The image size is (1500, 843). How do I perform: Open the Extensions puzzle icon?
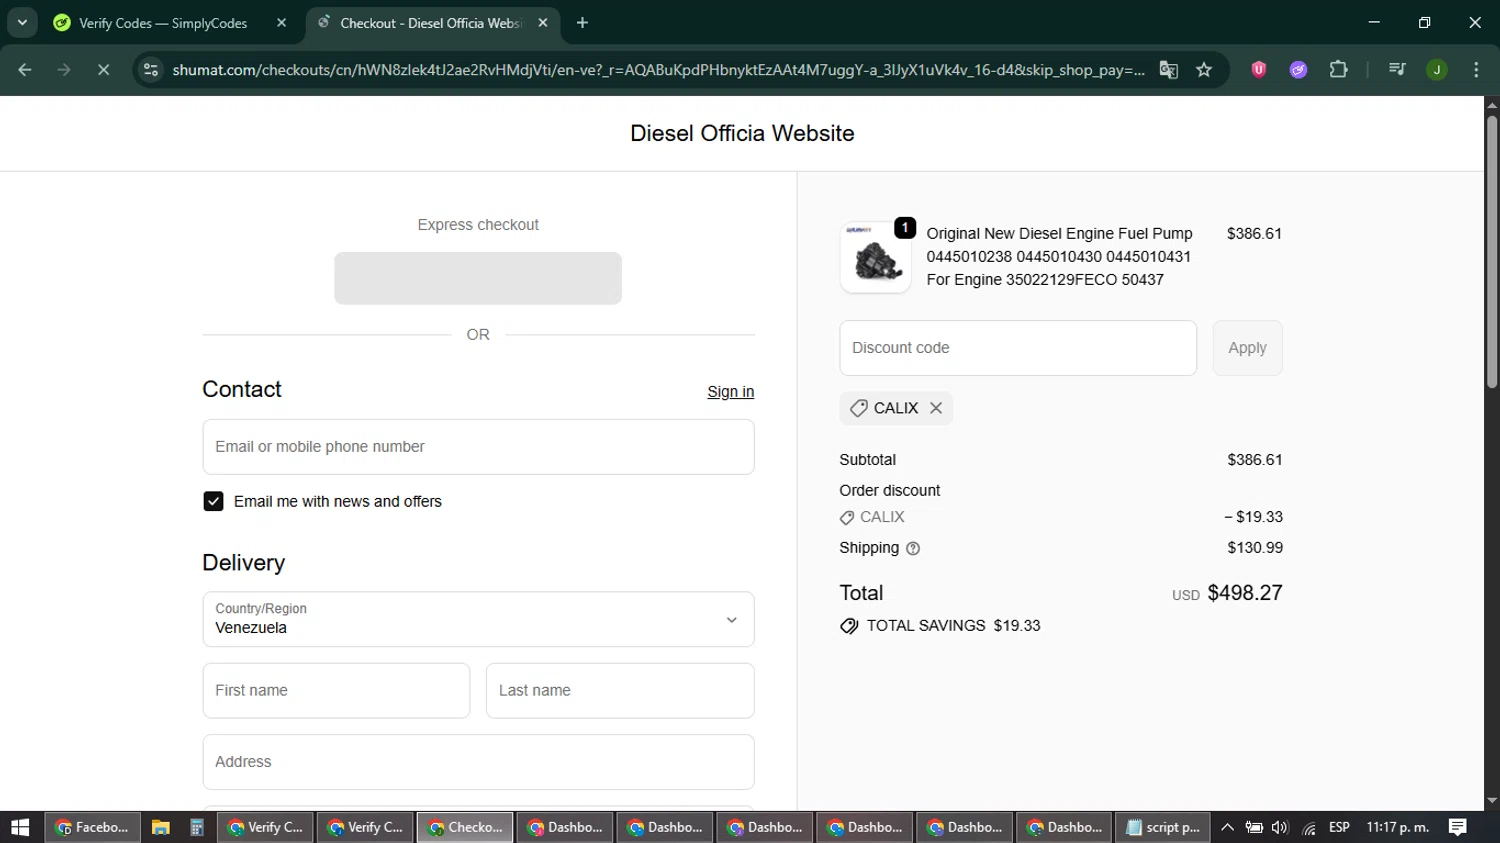click(x=1338, y=69)
